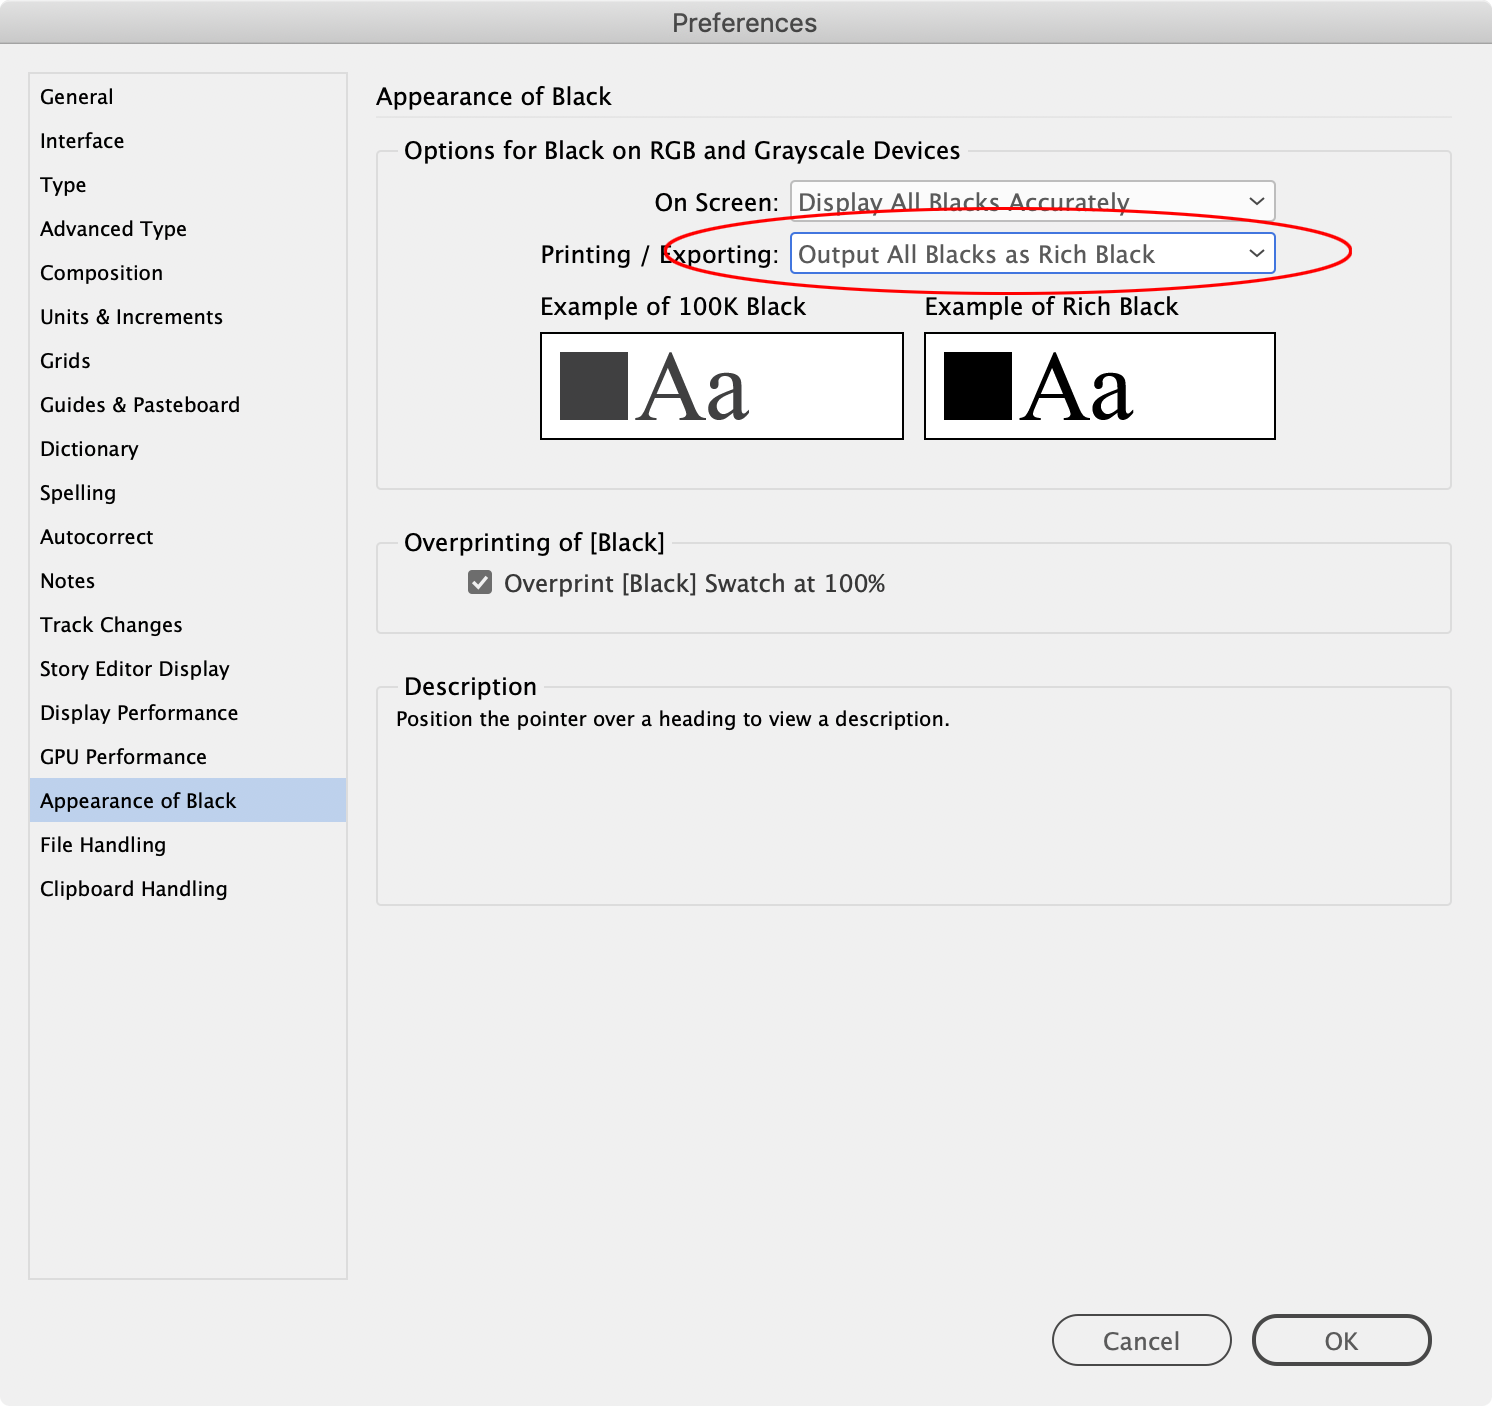Select Clipboard Handling settings
1492x1406 pixels.
(133, 888)
